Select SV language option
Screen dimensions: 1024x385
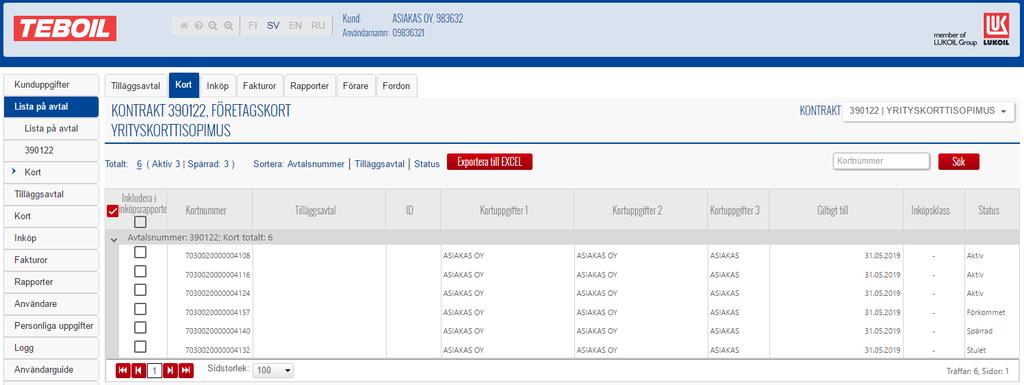click(x=274, y=25)
